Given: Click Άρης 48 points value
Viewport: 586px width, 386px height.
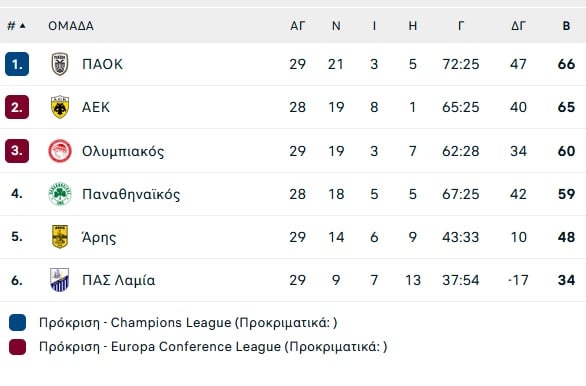Looking at the screenshot, I should pyautogui.click(x=566, y=237).
